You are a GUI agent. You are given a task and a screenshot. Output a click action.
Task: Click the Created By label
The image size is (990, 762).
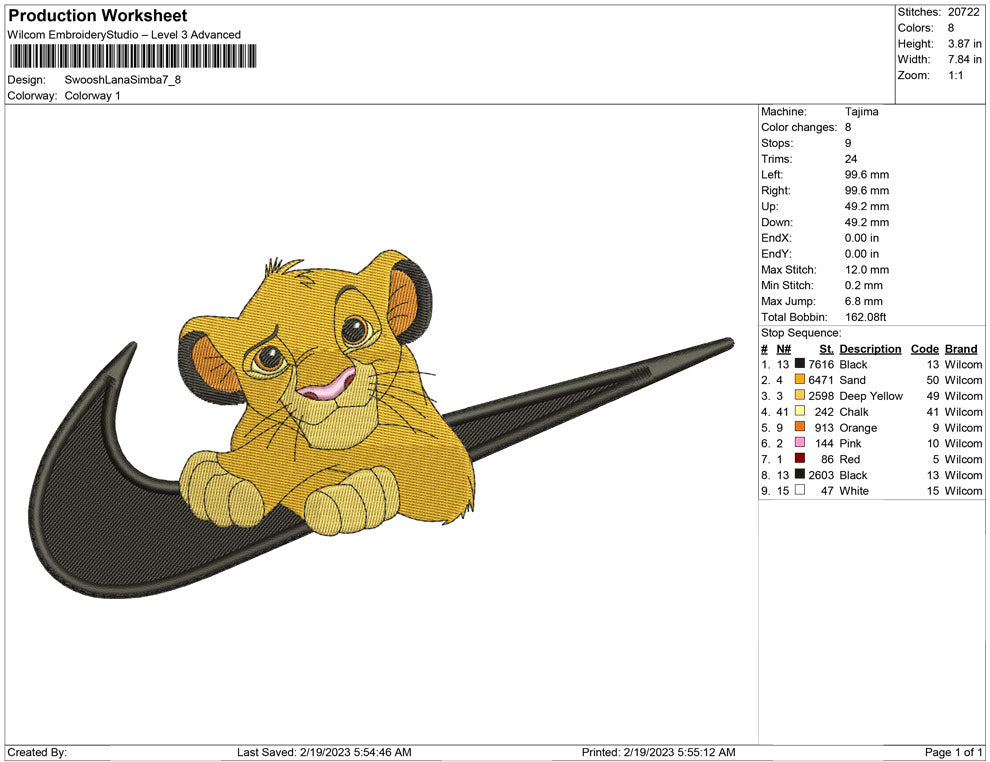point(37,752)
